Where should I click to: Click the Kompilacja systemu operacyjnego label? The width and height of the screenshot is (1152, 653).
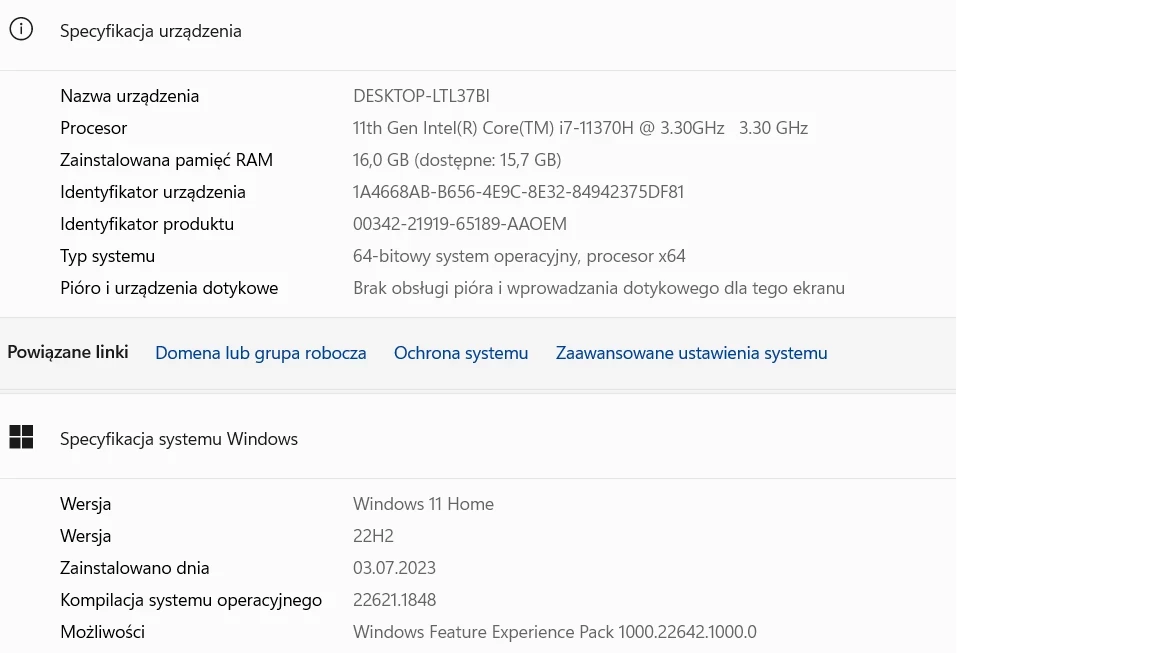191,600
